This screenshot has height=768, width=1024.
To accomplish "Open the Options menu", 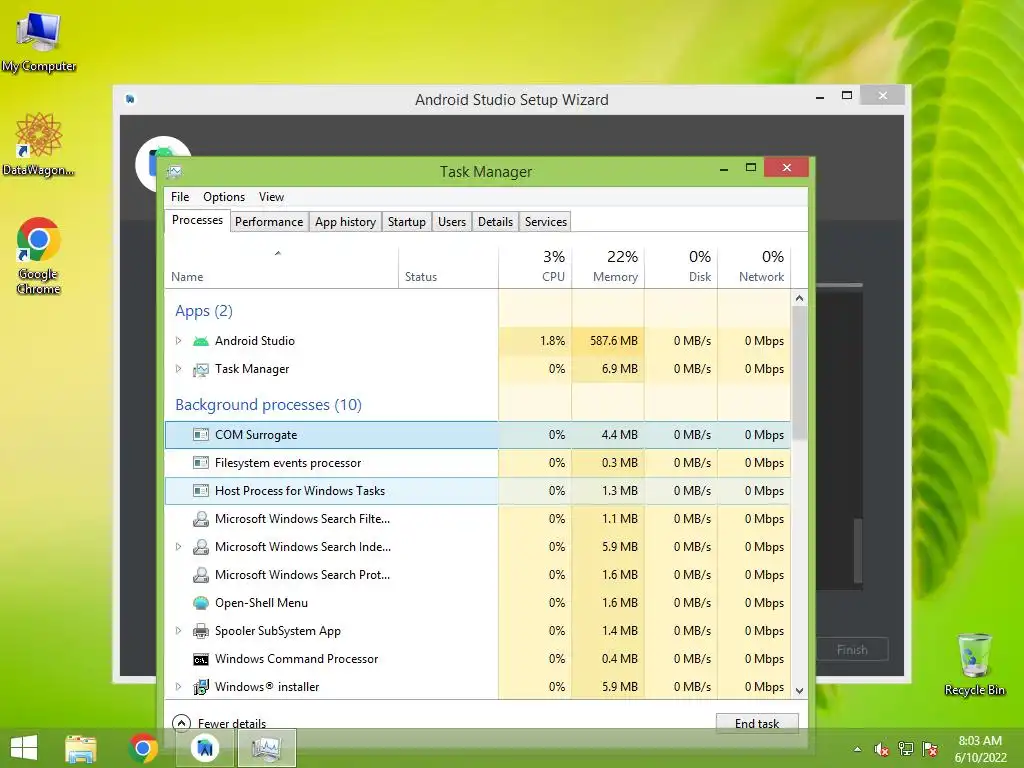I will pyautogui.click(x=224, y=197).
